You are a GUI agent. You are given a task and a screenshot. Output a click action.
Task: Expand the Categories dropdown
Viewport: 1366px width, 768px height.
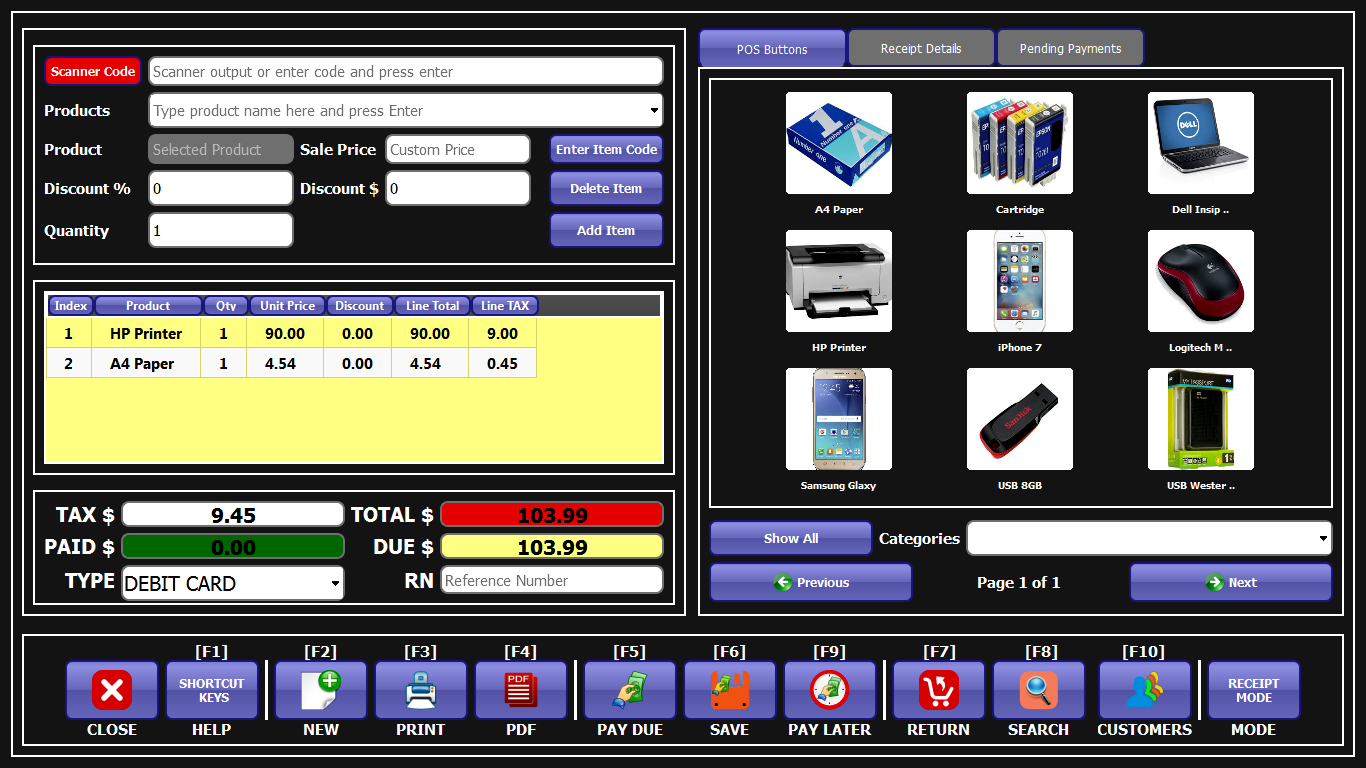(x=1322, y=538)
